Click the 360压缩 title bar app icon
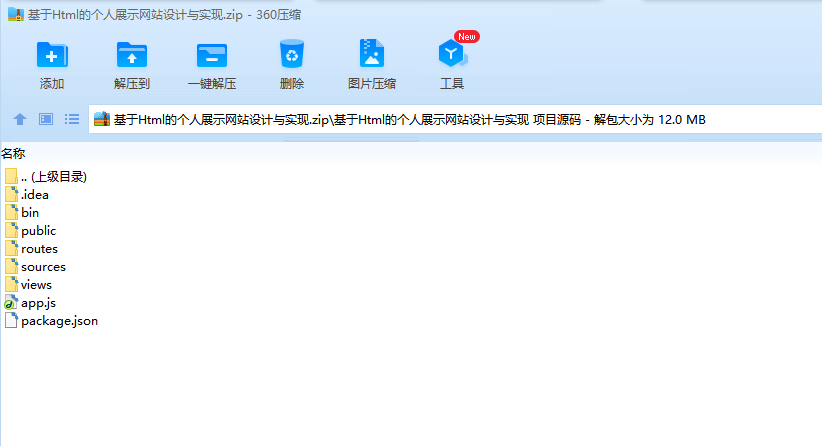 [x=16, y=15]
